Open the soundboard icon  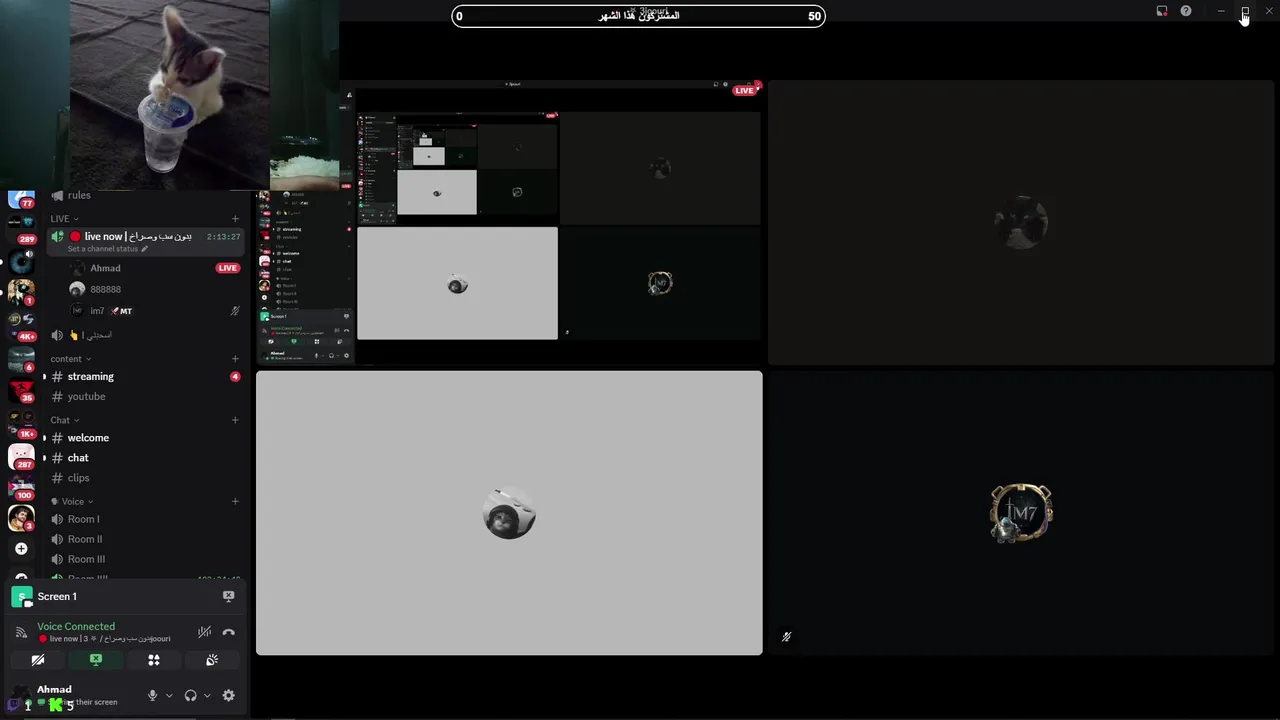tap(212, 660)
